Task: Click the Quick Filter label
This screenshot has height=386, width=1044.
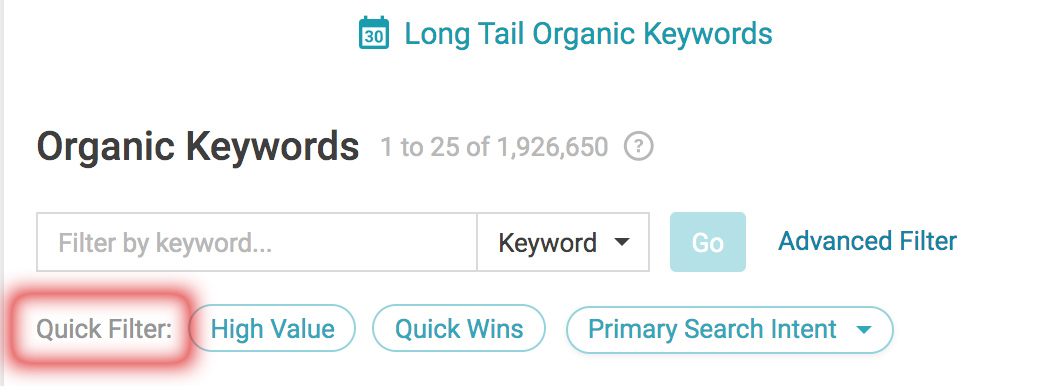Action: 105,329
